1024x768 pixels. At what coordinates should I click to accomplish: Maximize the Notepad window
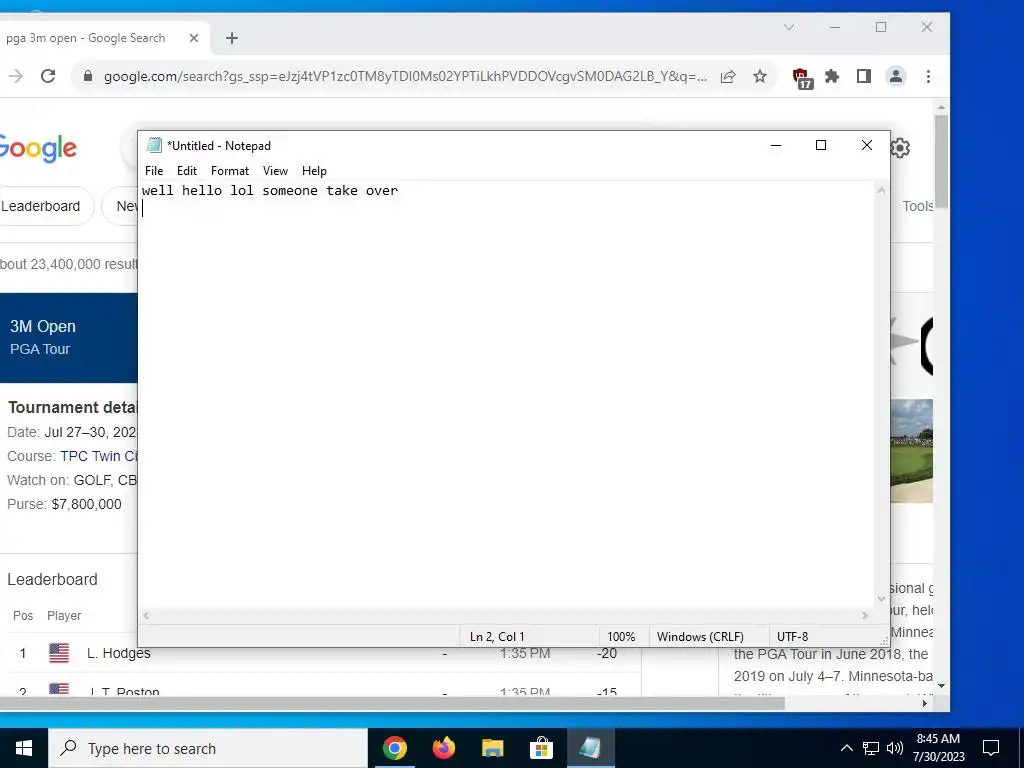pyautogui.click(x=821, y=145)
